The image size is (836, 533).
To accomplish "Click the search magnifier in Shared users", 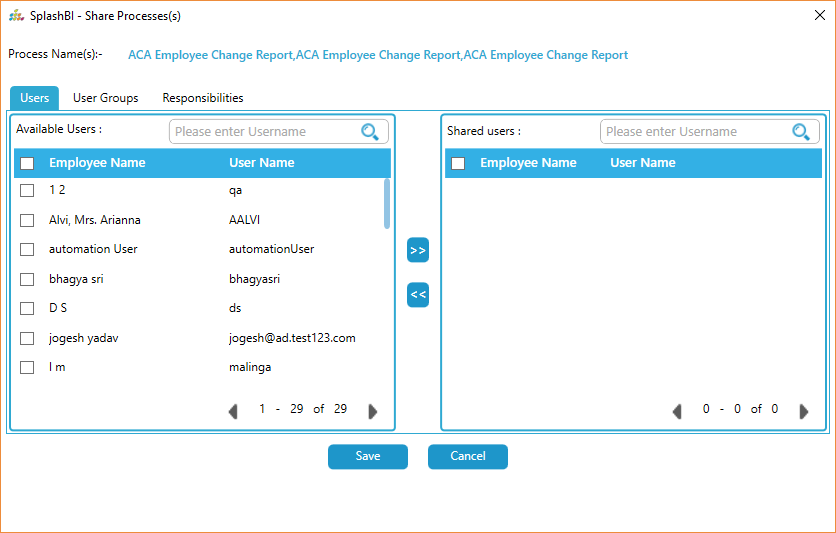I will (x=801, y=132).
